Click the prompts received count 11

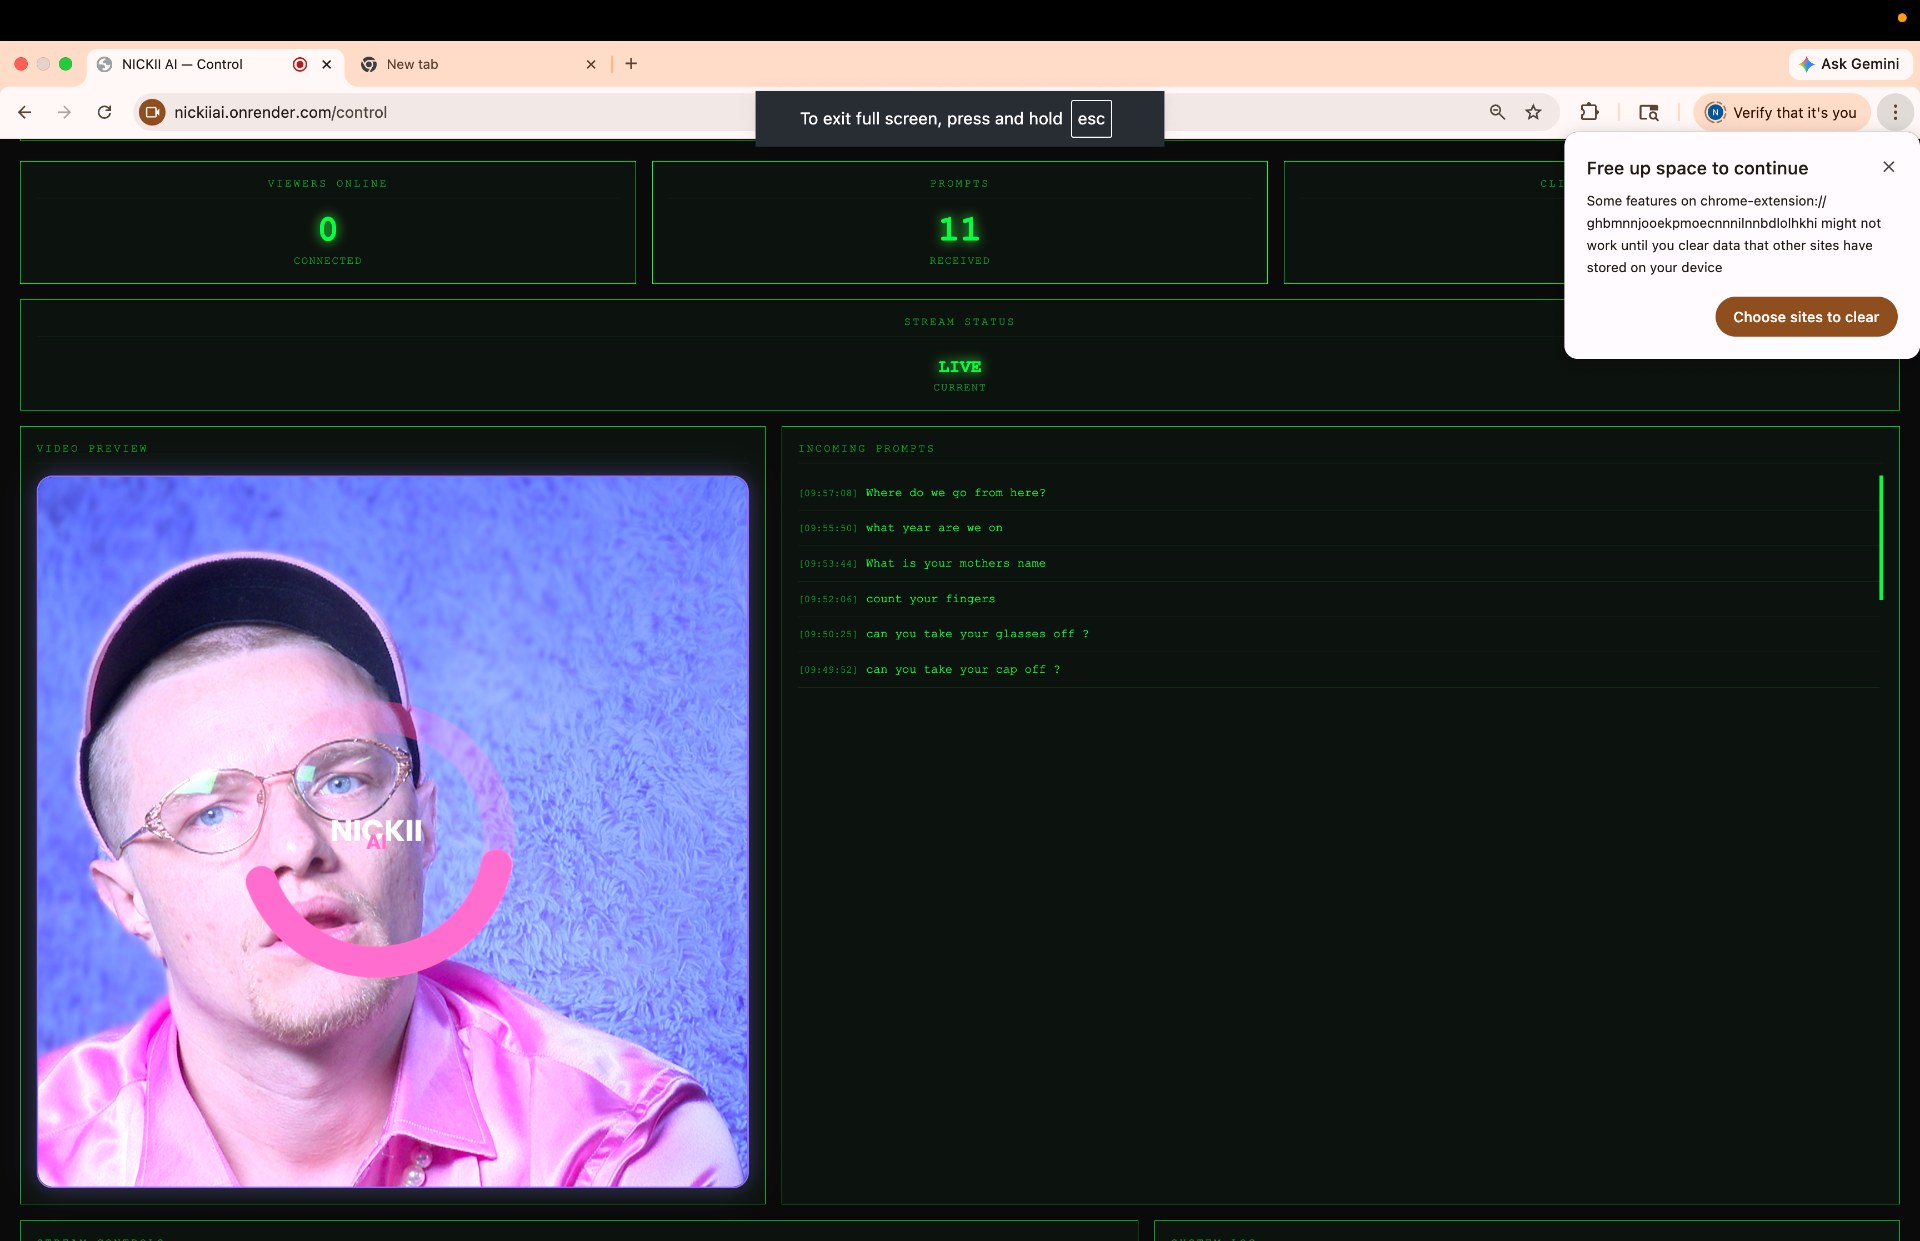coord(959,229)
